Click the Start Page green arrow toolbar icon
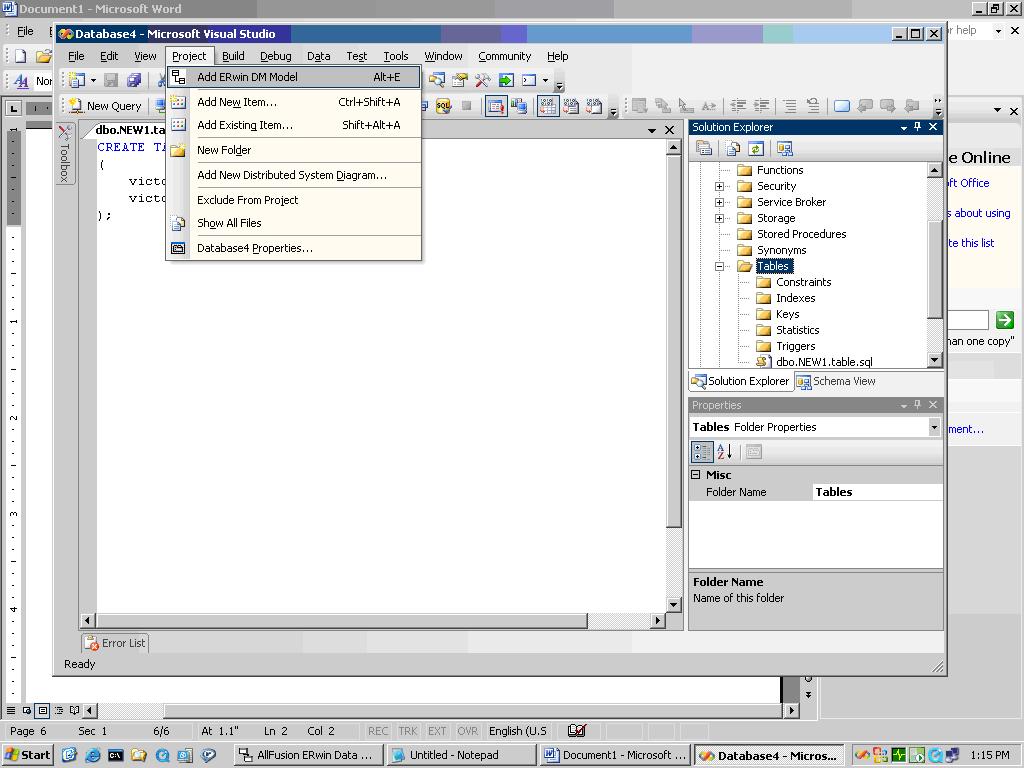Screen dimensions: 1024x768 click(506, 80)
